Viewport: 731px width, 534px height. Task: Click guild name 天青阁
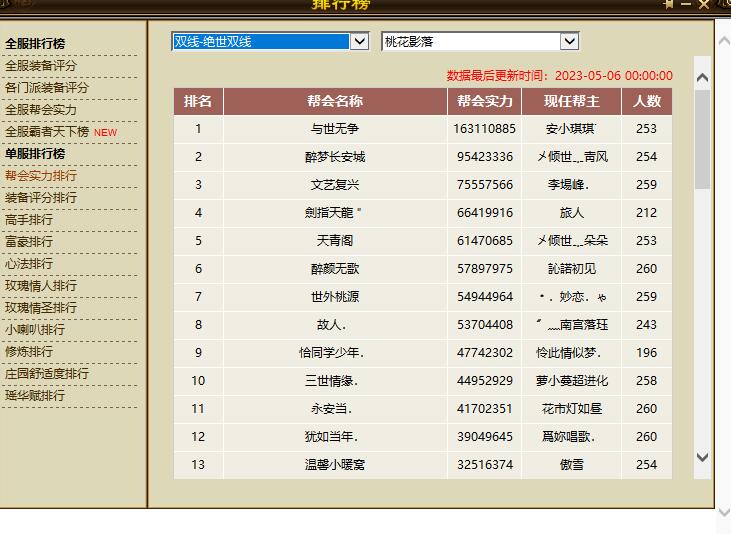pos(335,241)
